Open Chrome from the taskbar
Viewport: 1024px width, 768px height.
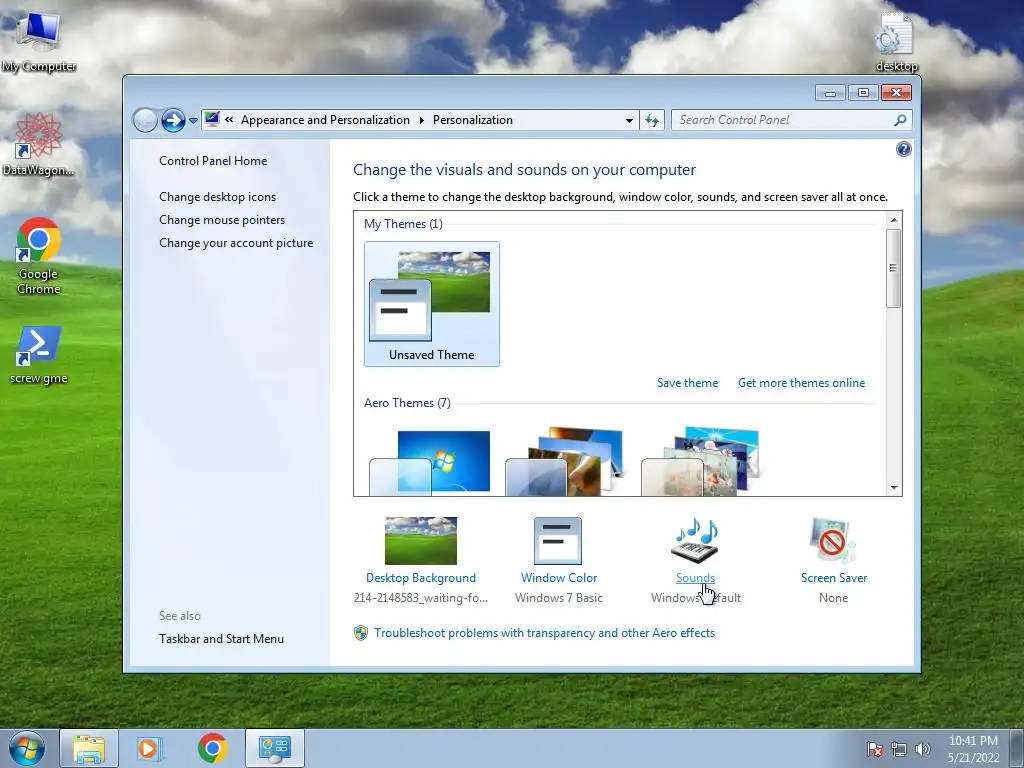pyautogui.click(x=212, y=748)
